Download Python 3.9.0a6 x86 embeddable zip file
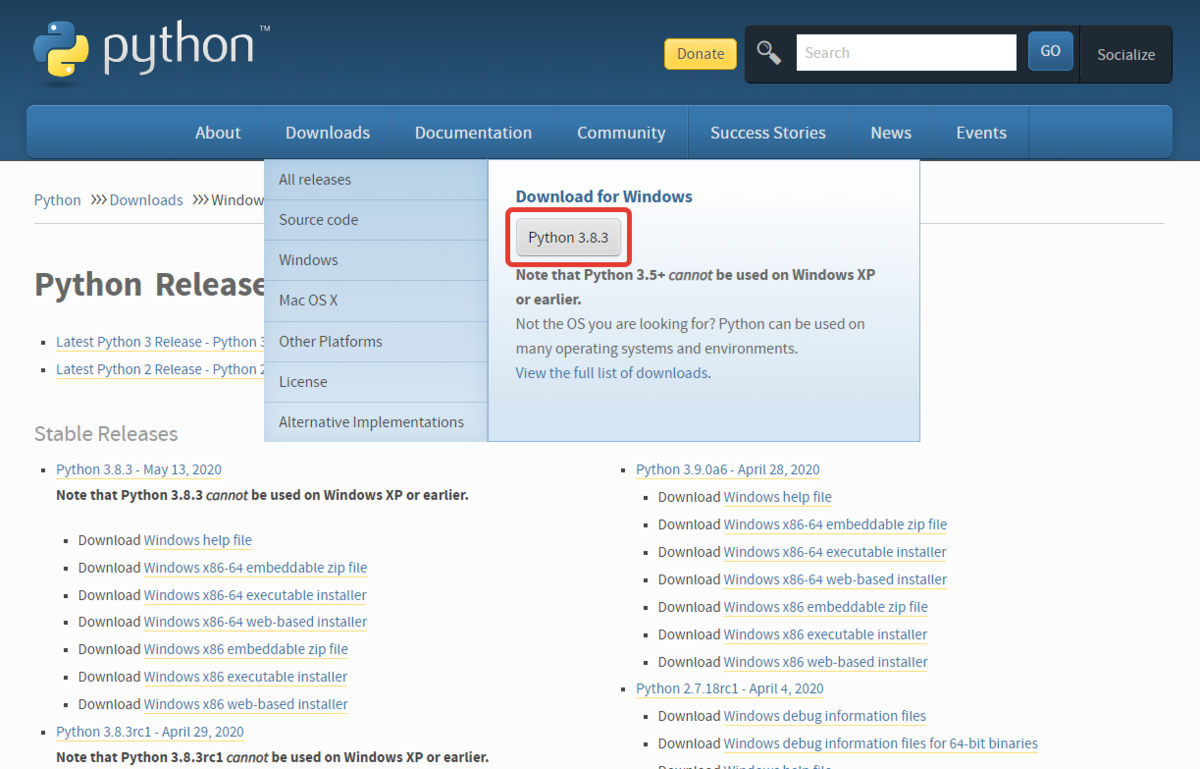Screen dimensions: 1200x769 [826, 607]
